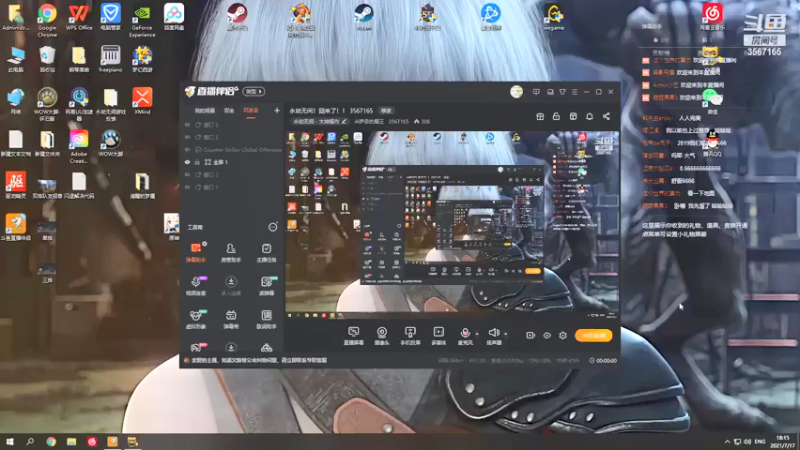Click the record video icon near start button
This screenshot has height=450, width=800.
tap(531, 335)
